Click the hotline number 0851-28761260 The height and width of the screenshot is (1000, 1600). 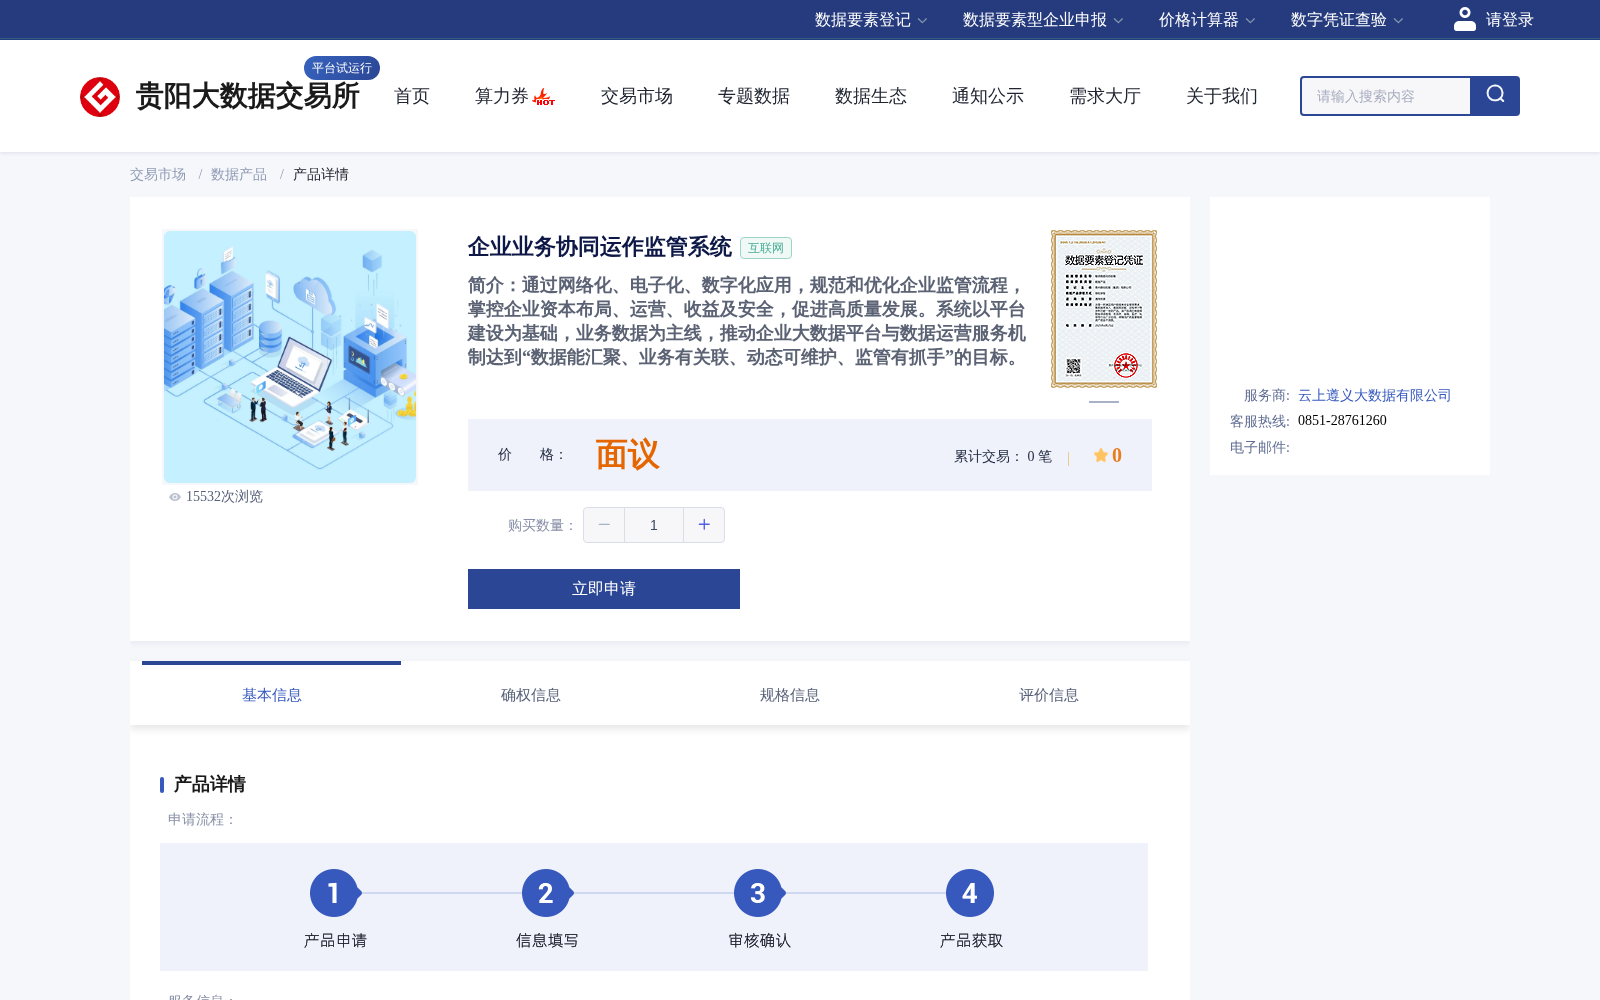tap(1342, 421)
